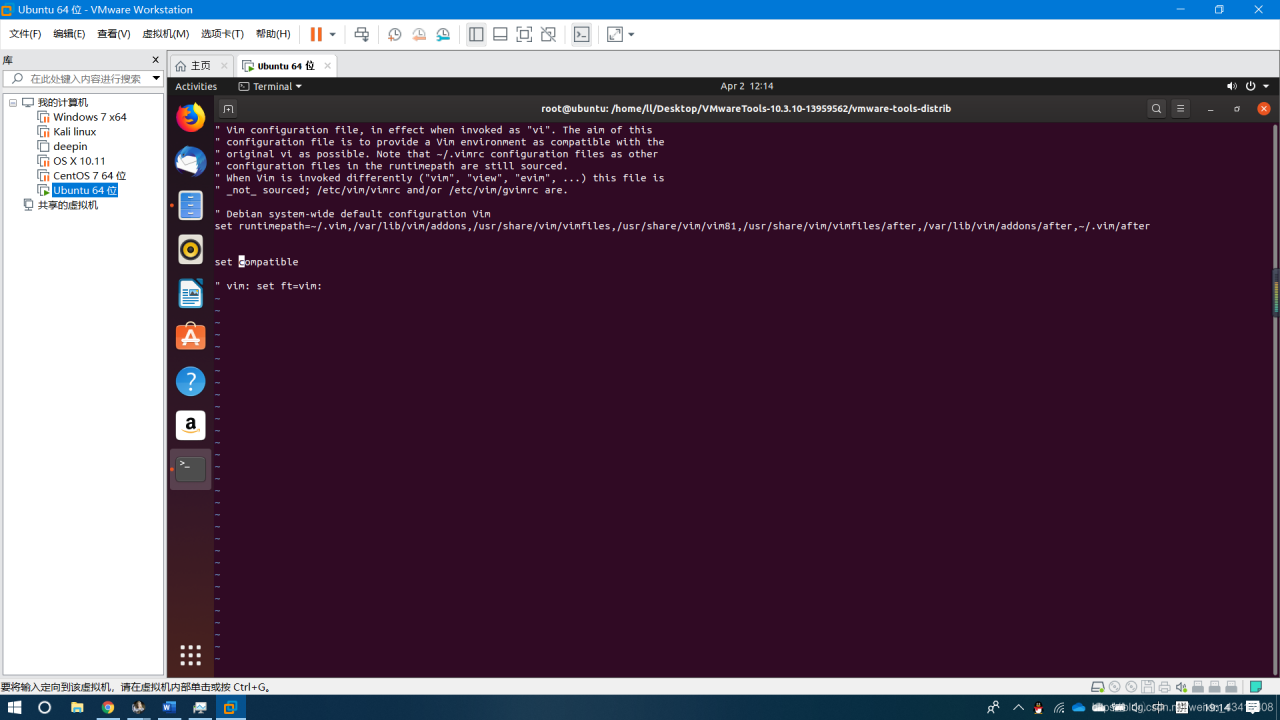Click the sound card status bar icon
1280x720 pixels.
(x=1181, y=687)
